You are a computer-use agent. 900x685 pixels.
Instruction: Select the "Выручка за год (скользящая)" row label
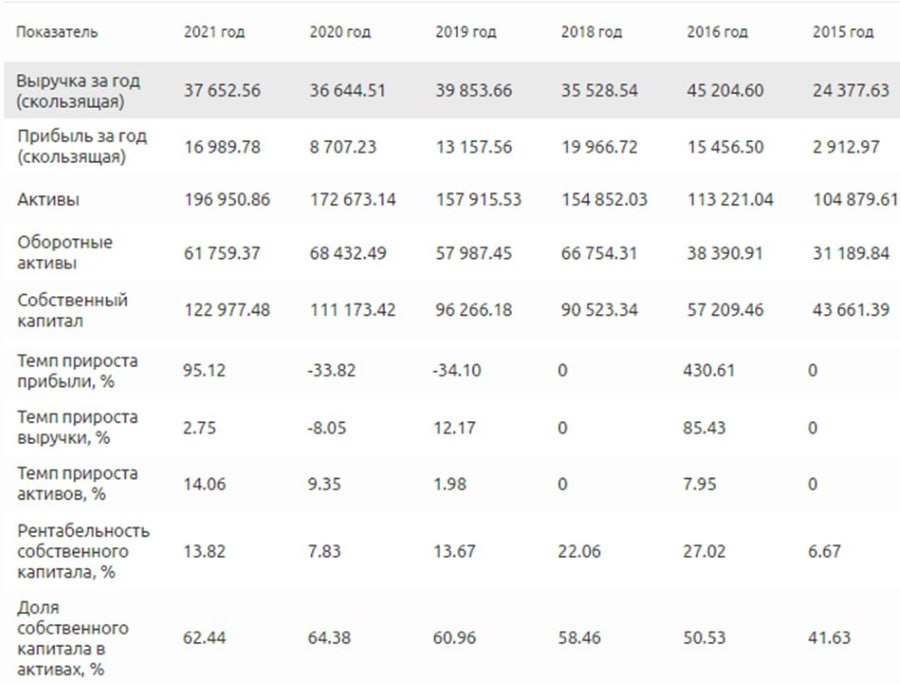tap(78, 91)
